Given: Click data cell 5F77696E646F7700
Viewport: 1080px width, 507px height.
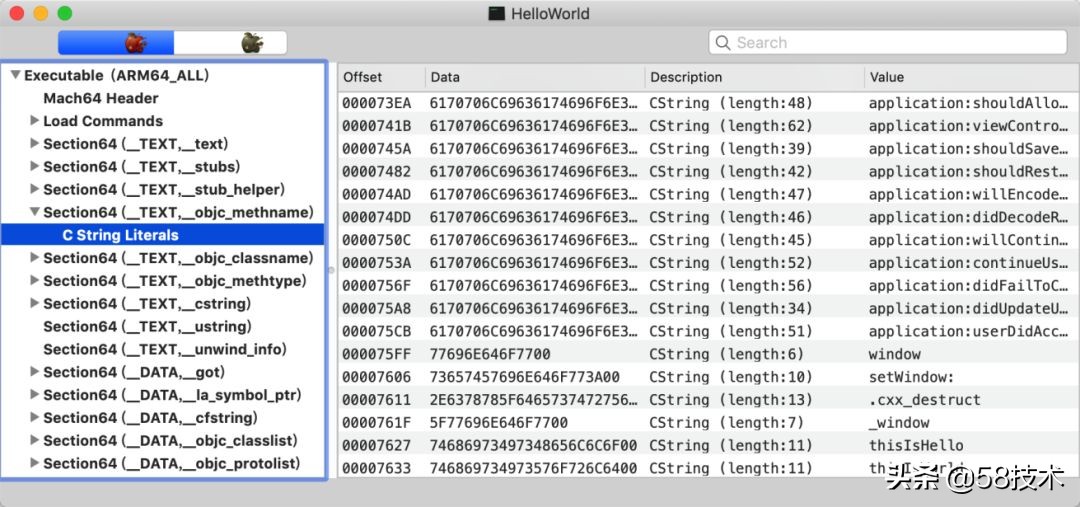Looking at the screenshot, I should click(x=499, y=422).
